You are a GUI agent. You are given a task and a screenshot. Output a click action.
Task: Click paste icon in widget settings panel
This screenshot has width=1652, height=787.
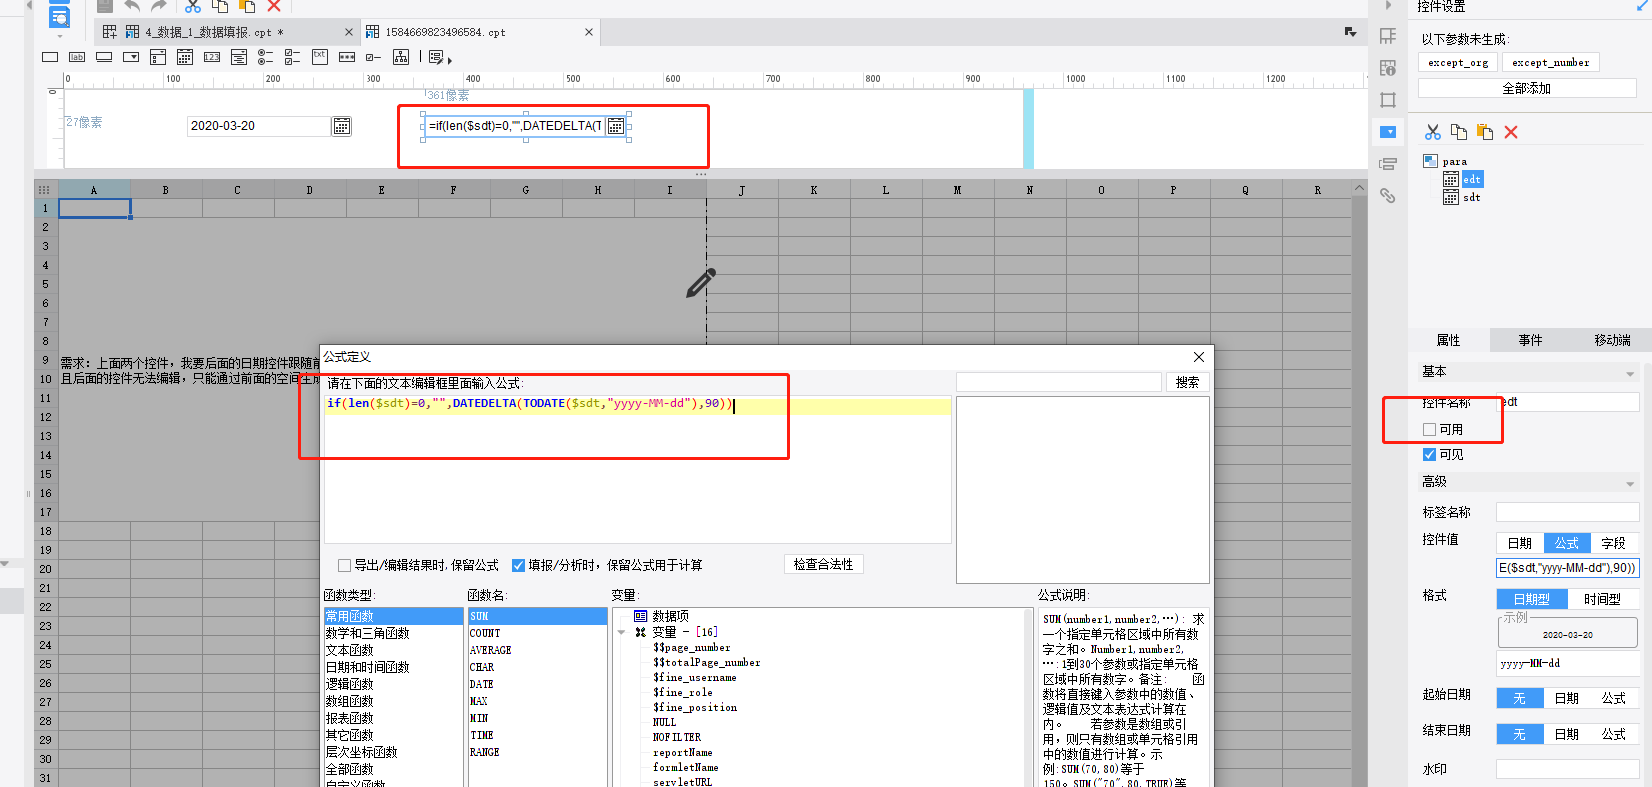pyautogui.click(x=1485, y=132)
